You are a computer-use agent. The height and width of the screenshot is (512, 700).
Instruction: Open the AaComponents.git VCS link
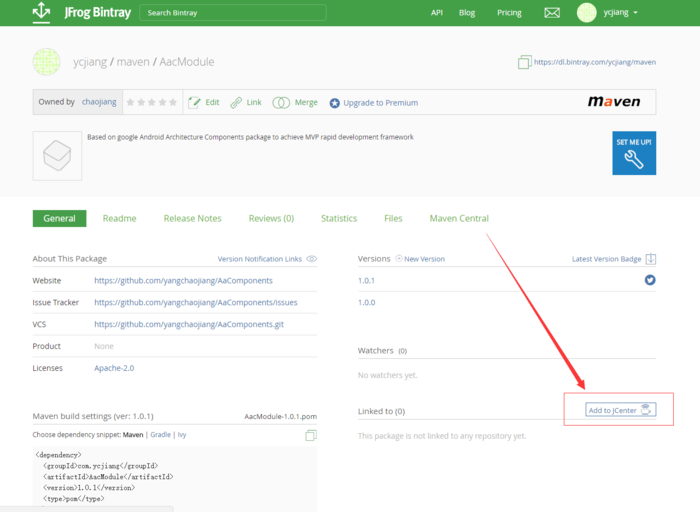[x=189, y=324]
